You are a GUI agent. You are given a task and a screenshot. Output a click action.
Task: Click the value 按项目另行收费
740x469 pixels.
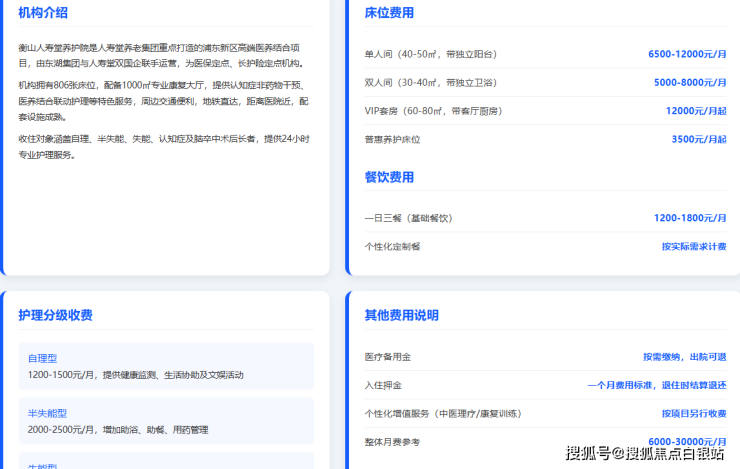(x=694, y=414)
